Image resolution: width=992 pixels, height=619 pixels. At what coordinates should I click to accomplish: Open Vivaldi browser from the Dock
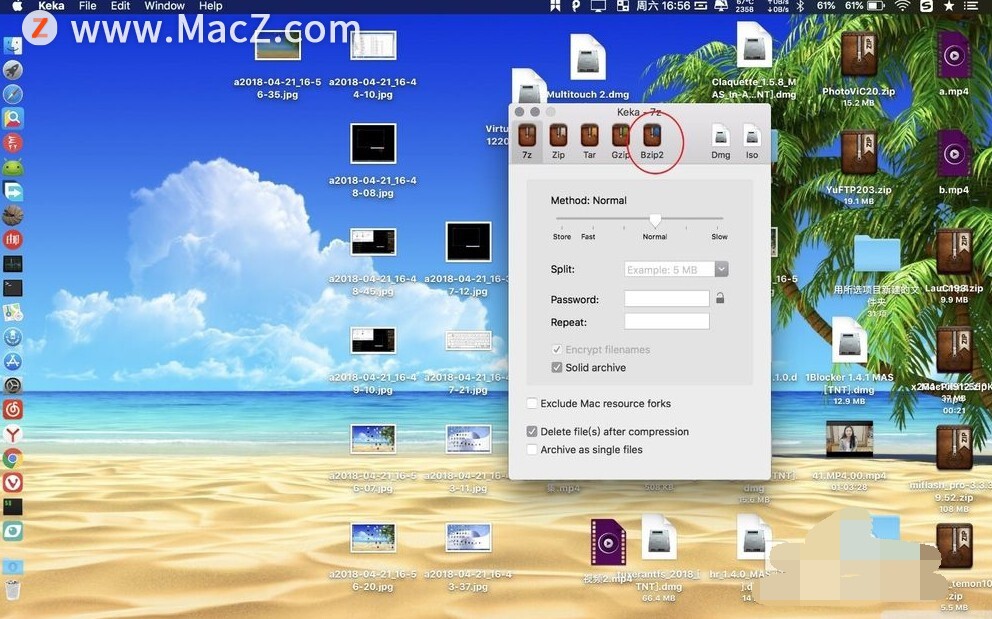point(13,482)
